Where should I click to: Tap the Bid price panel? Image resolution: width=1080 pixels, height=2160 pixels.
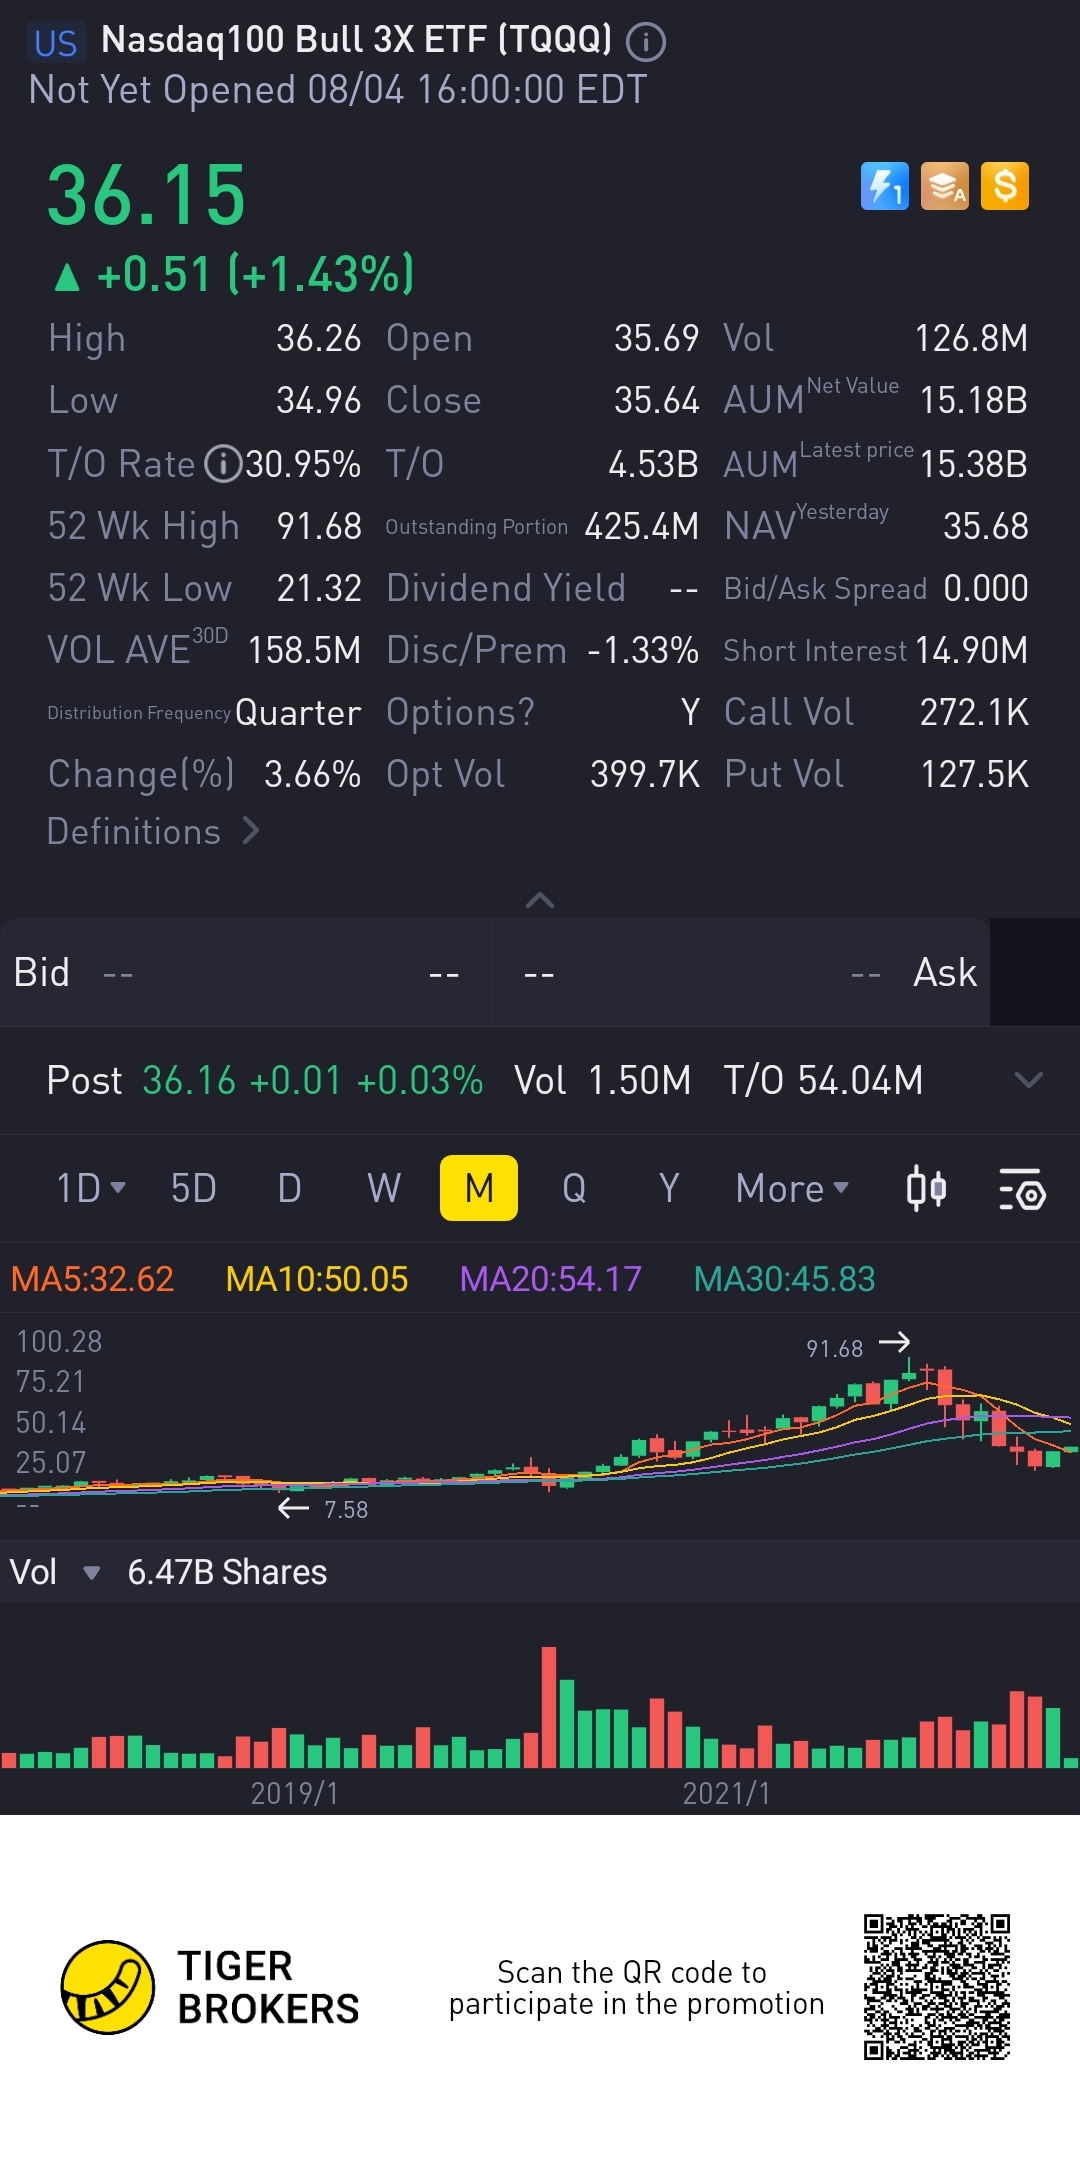pyautogui.click(x=245, y=972)
